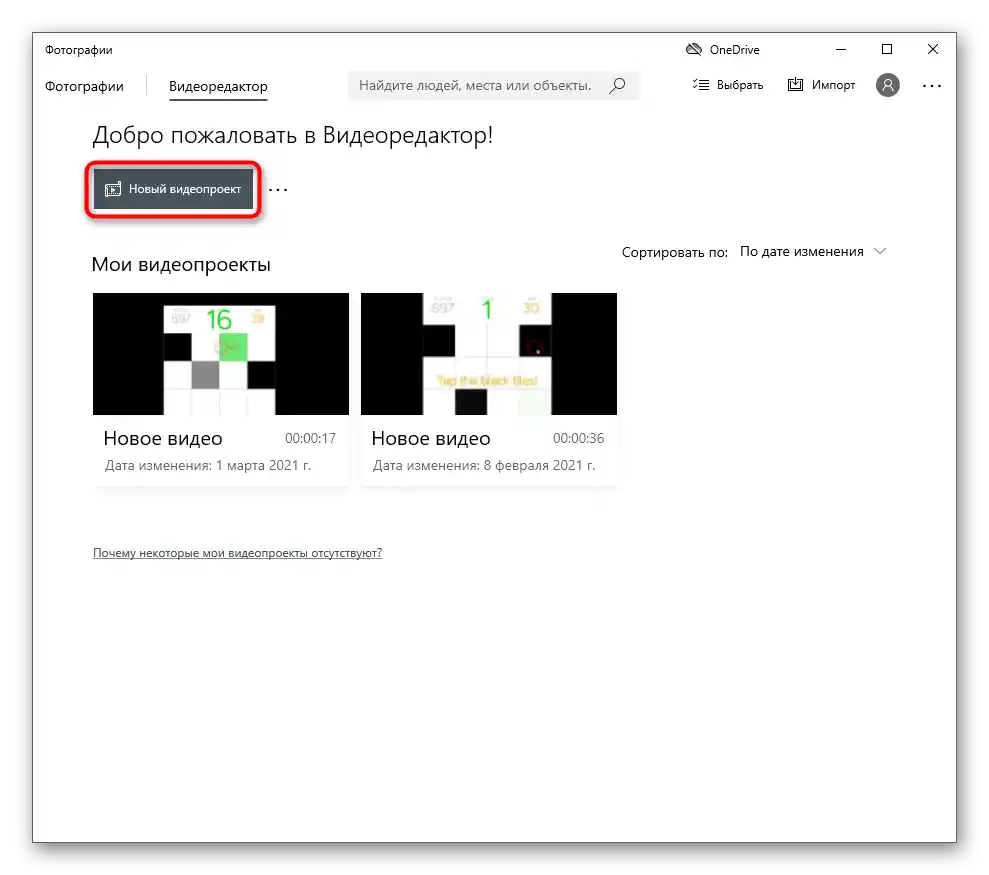Open the video project thumbnail showing 16
This screenshot has width=989, height=875.
click(221, 354)
